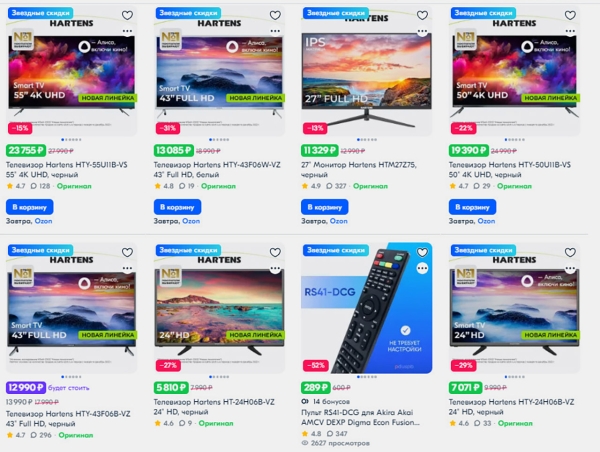Open more options on 50" 4K UHD TV card
Viewport: 600px width, 452px height.
click(x=570, y=31)
